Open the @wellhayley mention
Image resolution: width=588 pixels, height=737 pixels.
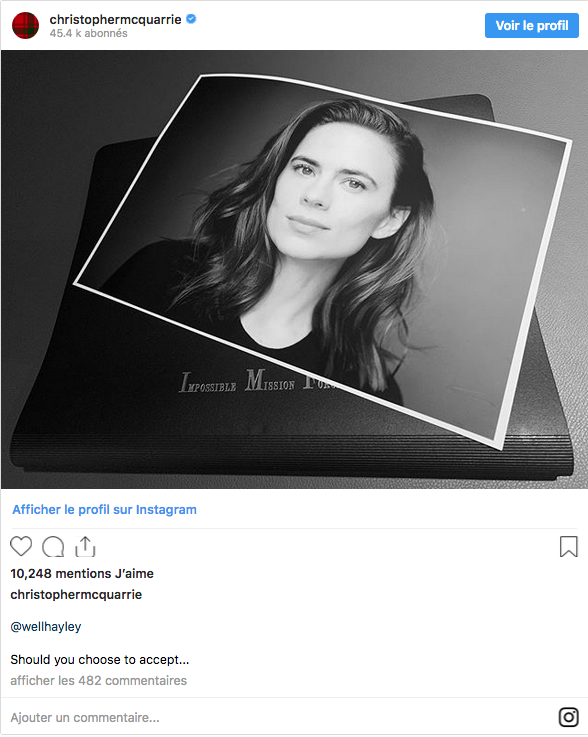(46, 627)
